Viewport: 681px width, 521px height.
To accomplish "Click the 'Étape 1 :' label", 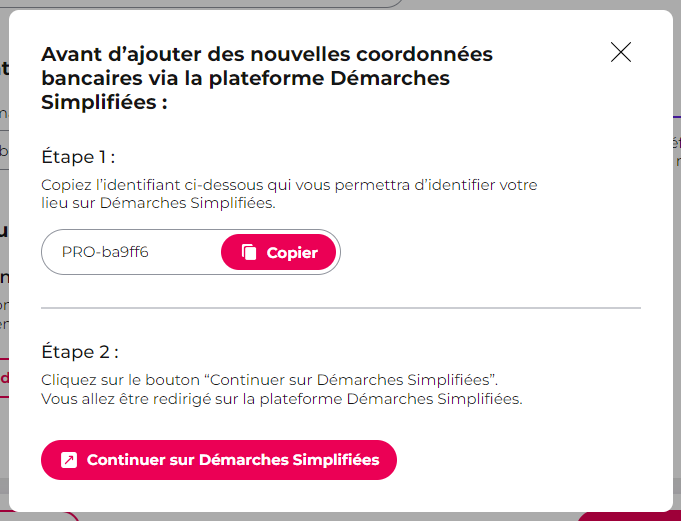I will (x=78, y=157).
